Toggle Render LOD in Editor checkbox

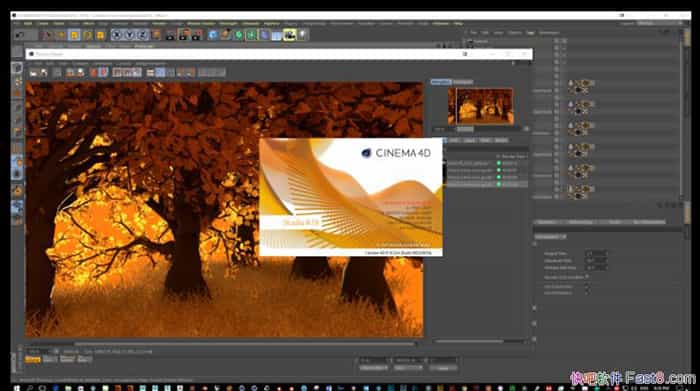pyautogui.click(x=587, y=277)
